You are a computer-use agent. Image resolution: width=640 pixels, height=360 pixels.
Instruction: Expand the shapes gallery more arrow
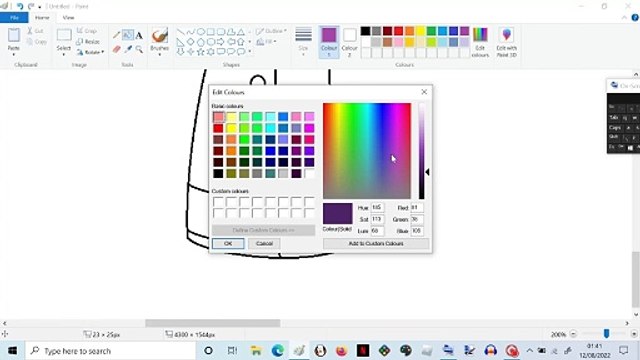(249, 51)
